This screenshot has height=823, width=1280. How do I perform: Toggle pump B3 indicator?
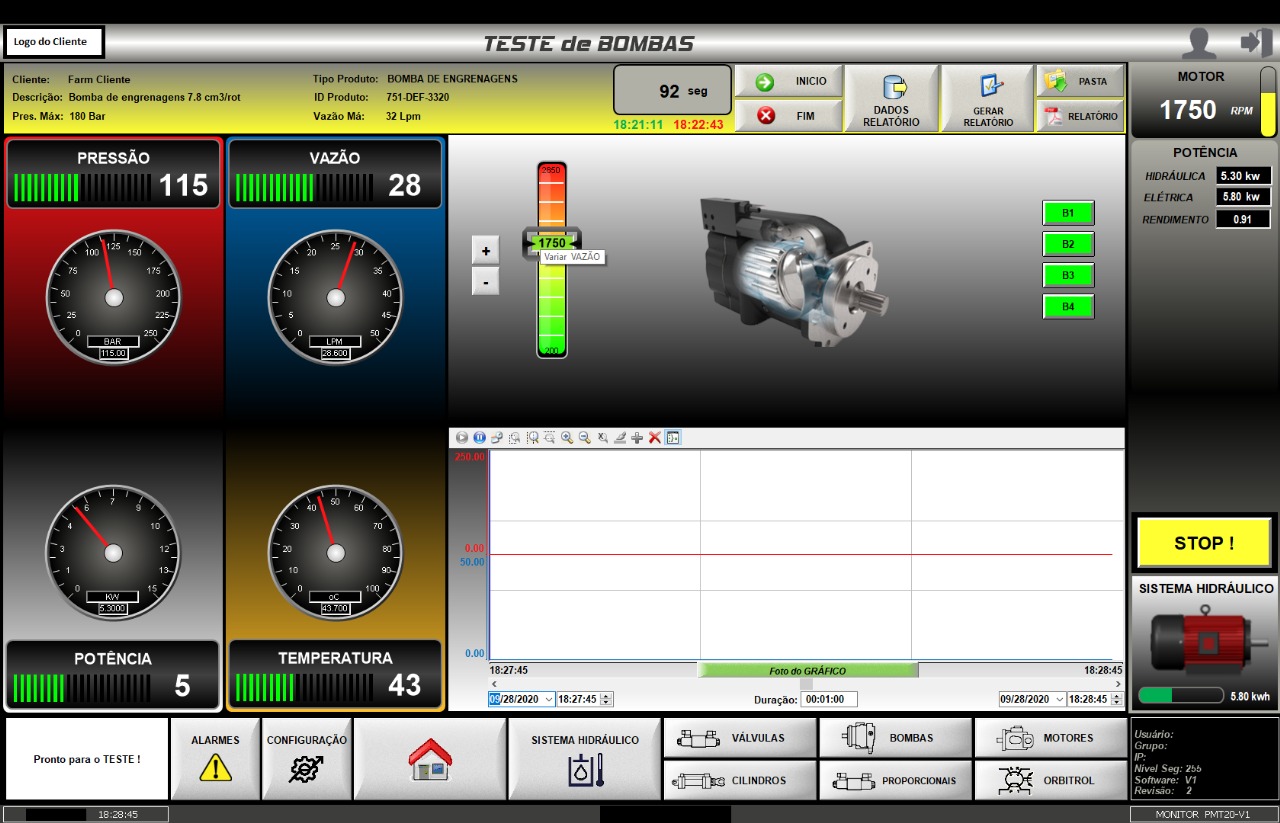click(x=1068, y=275)
